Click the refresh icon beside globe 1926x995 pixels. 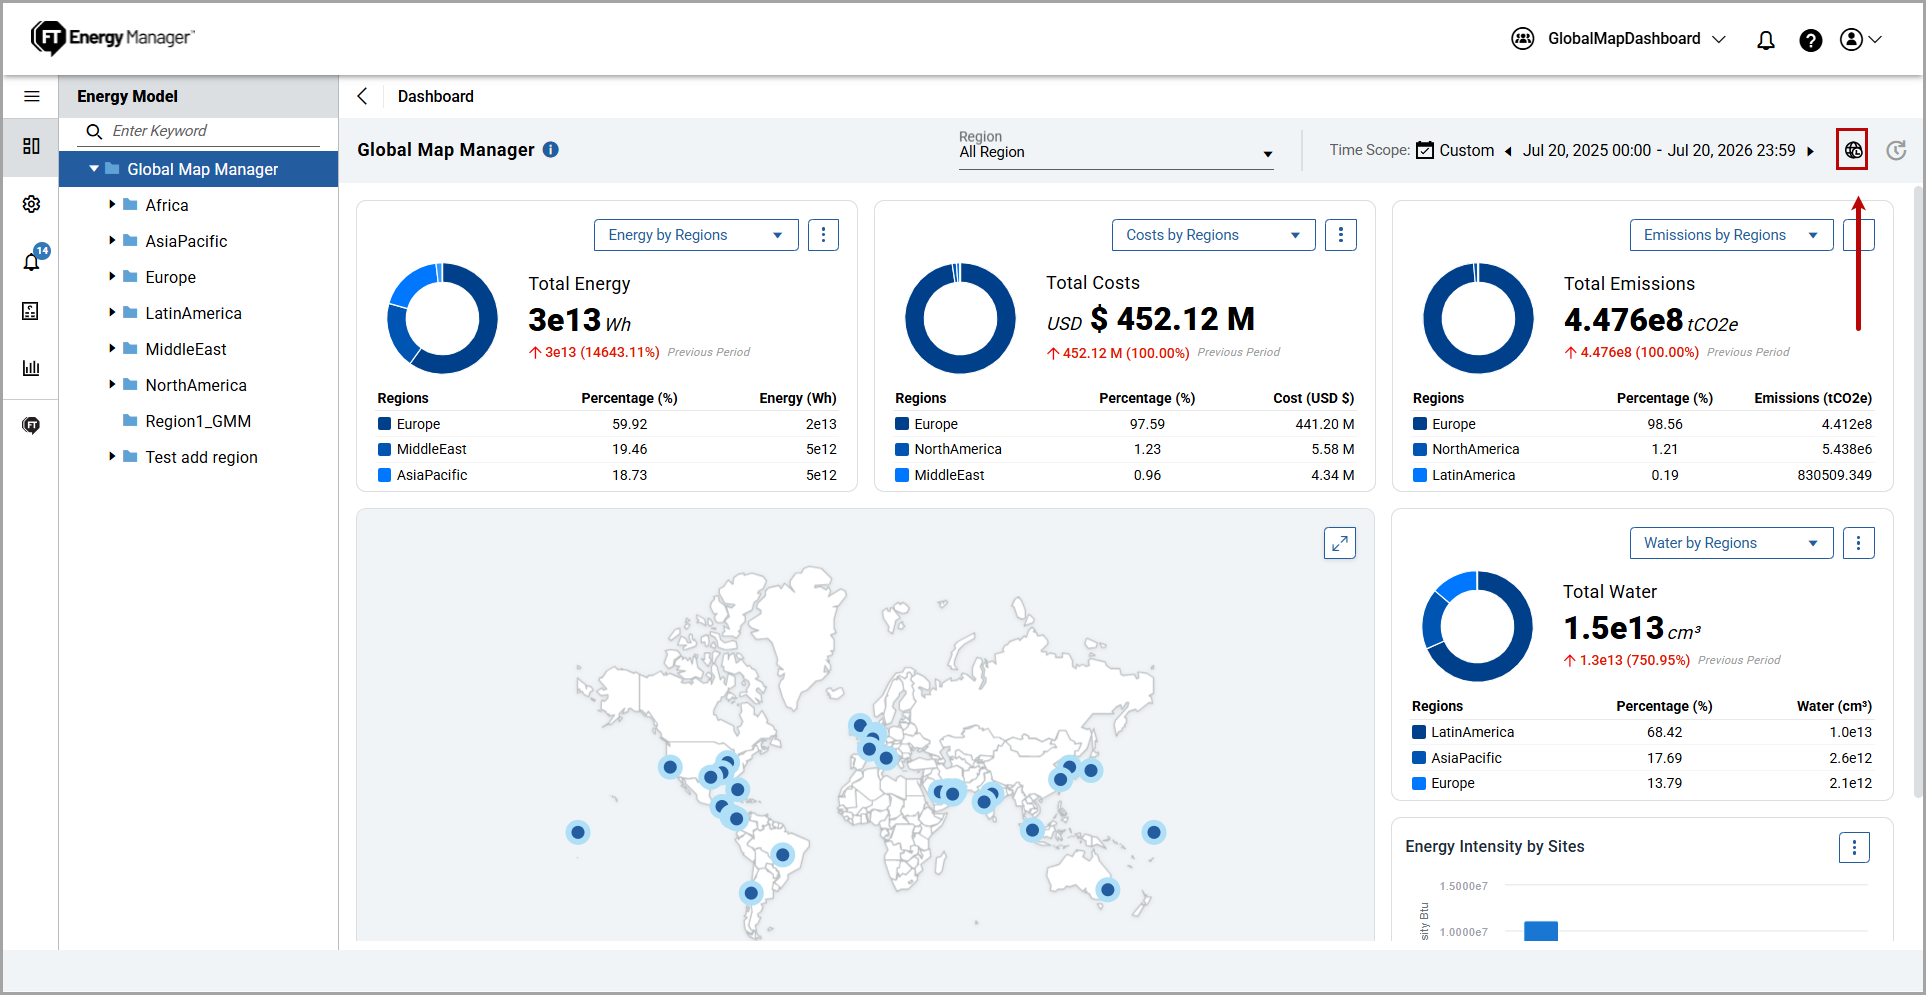1896,150
